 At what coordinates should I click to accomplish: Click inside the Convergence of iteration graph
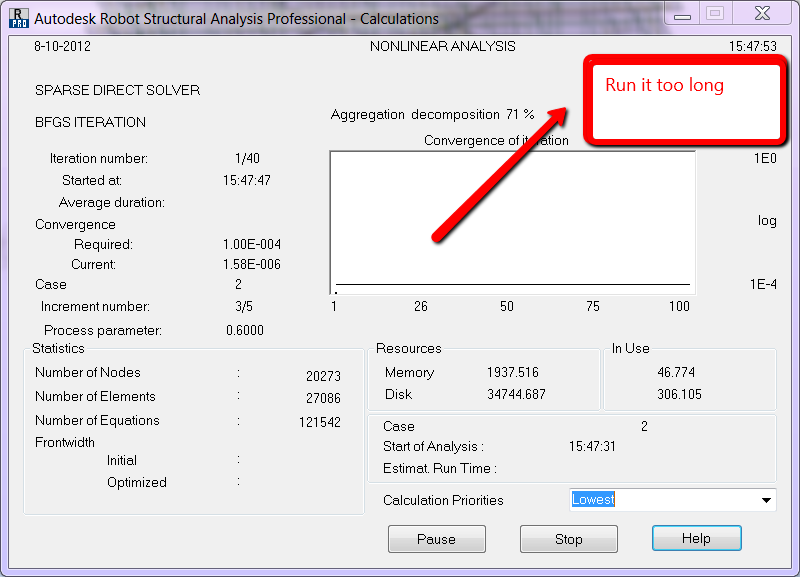point(513,222)
